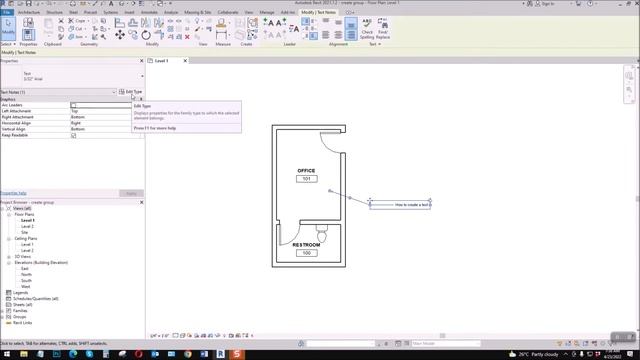Click the text note box in drawing
640x360 pixels.
tap(400, 205)
